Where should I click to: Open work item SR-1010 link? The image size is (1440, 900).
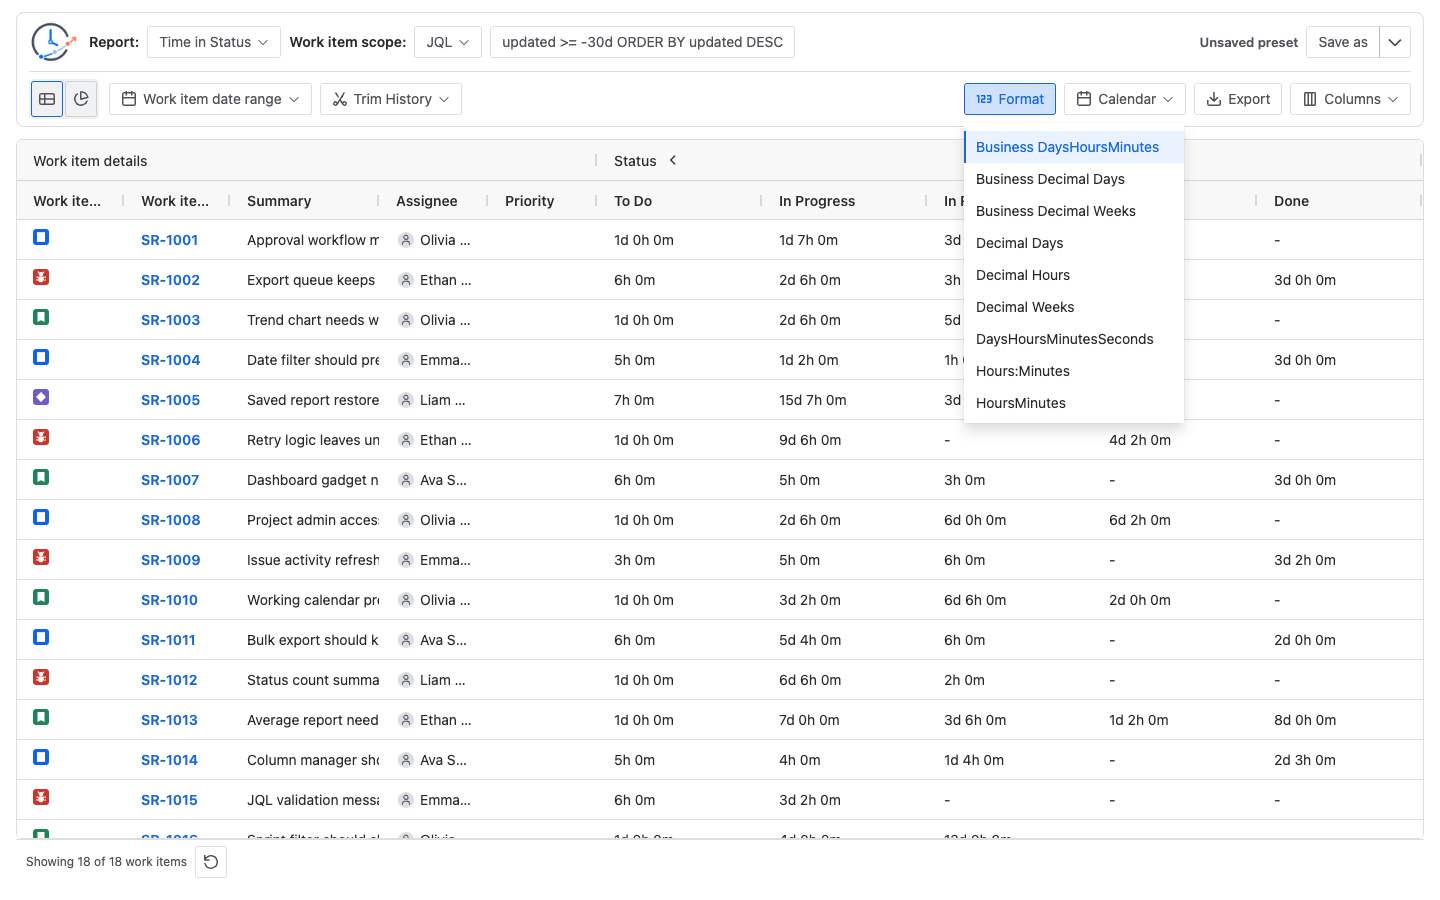pyautogui.click(x=169, y=600)
